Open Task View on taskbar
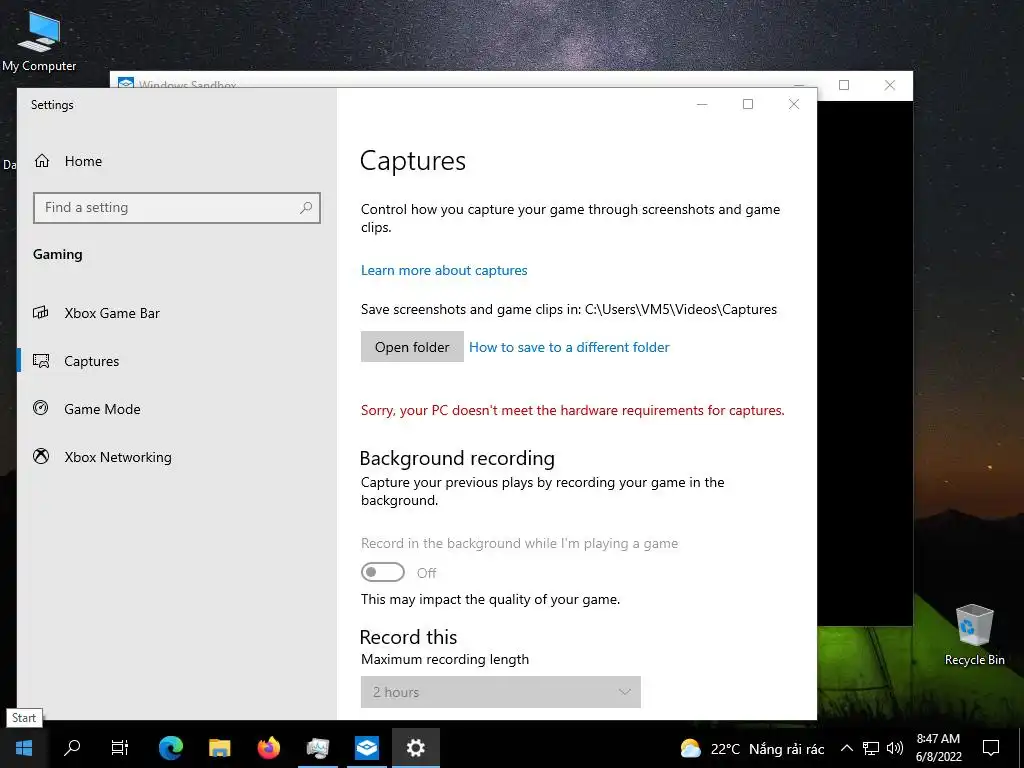 tap(120, 748)
